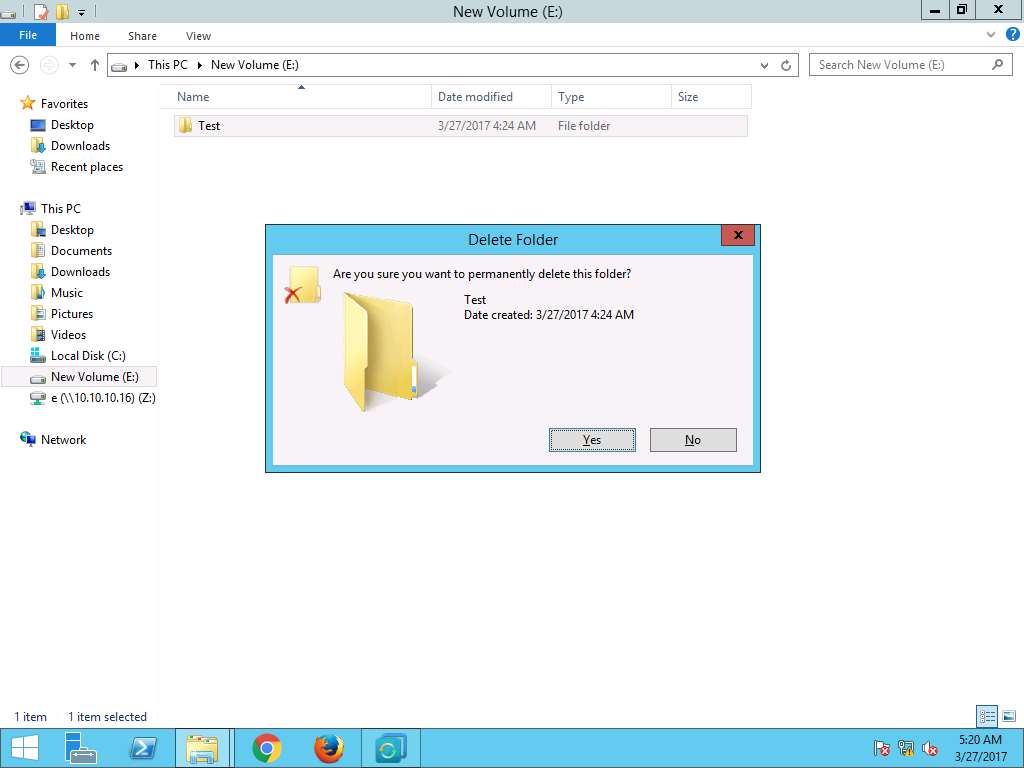Open network drive e (\\10.10.10.16) (Z:)
The image size is (1024, 768).
coord(103,397)
